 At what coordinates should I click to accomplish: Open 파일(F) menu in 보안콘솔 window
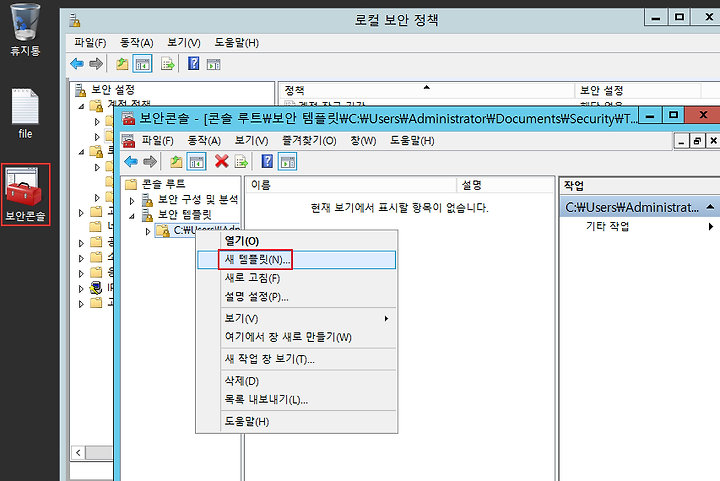pyautogui.click(x=157, y=140)
